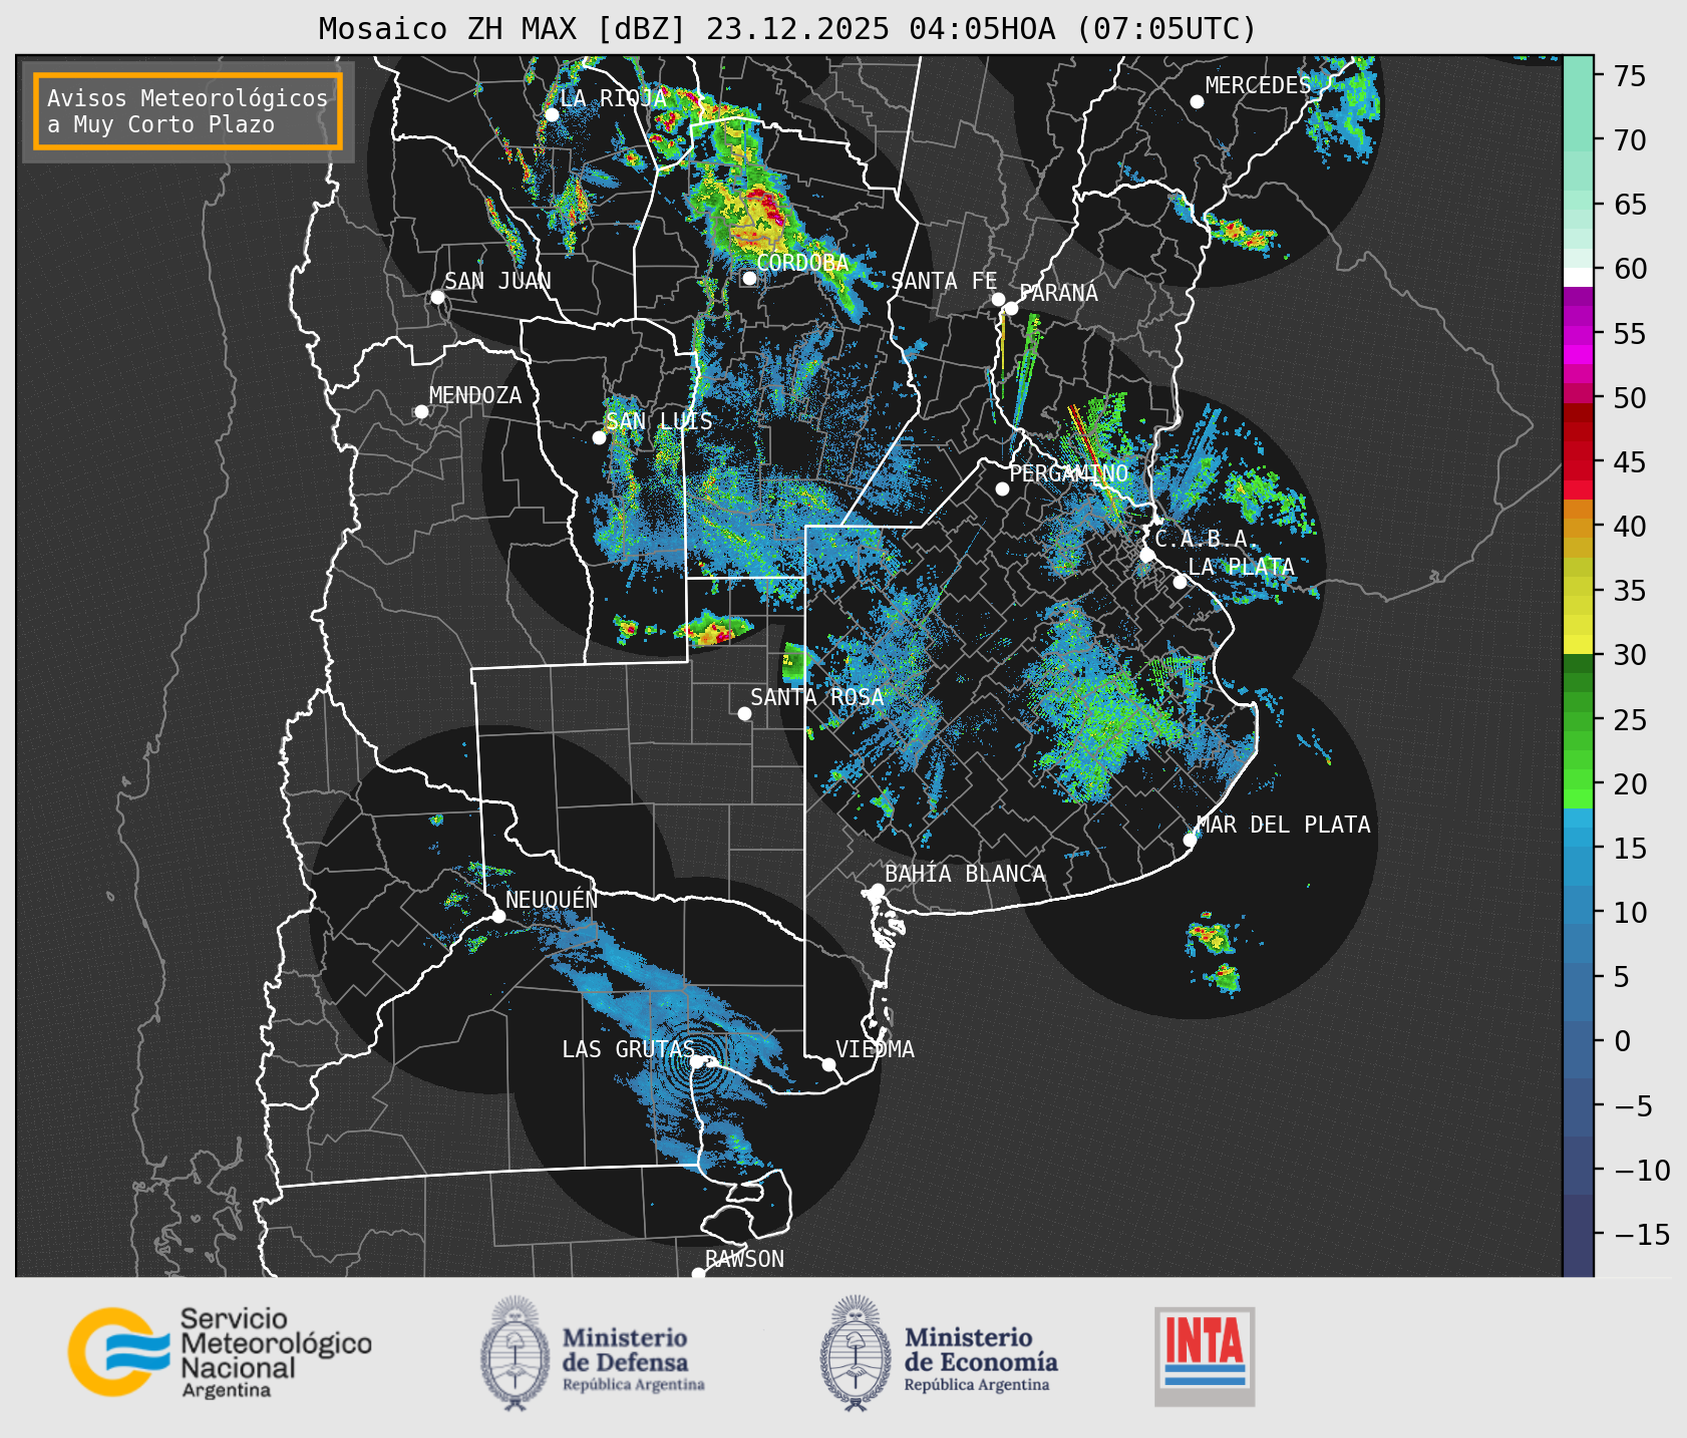Click the RAWSON label
This screenshot has height=1438, width=1687.
click(744, 1259)
